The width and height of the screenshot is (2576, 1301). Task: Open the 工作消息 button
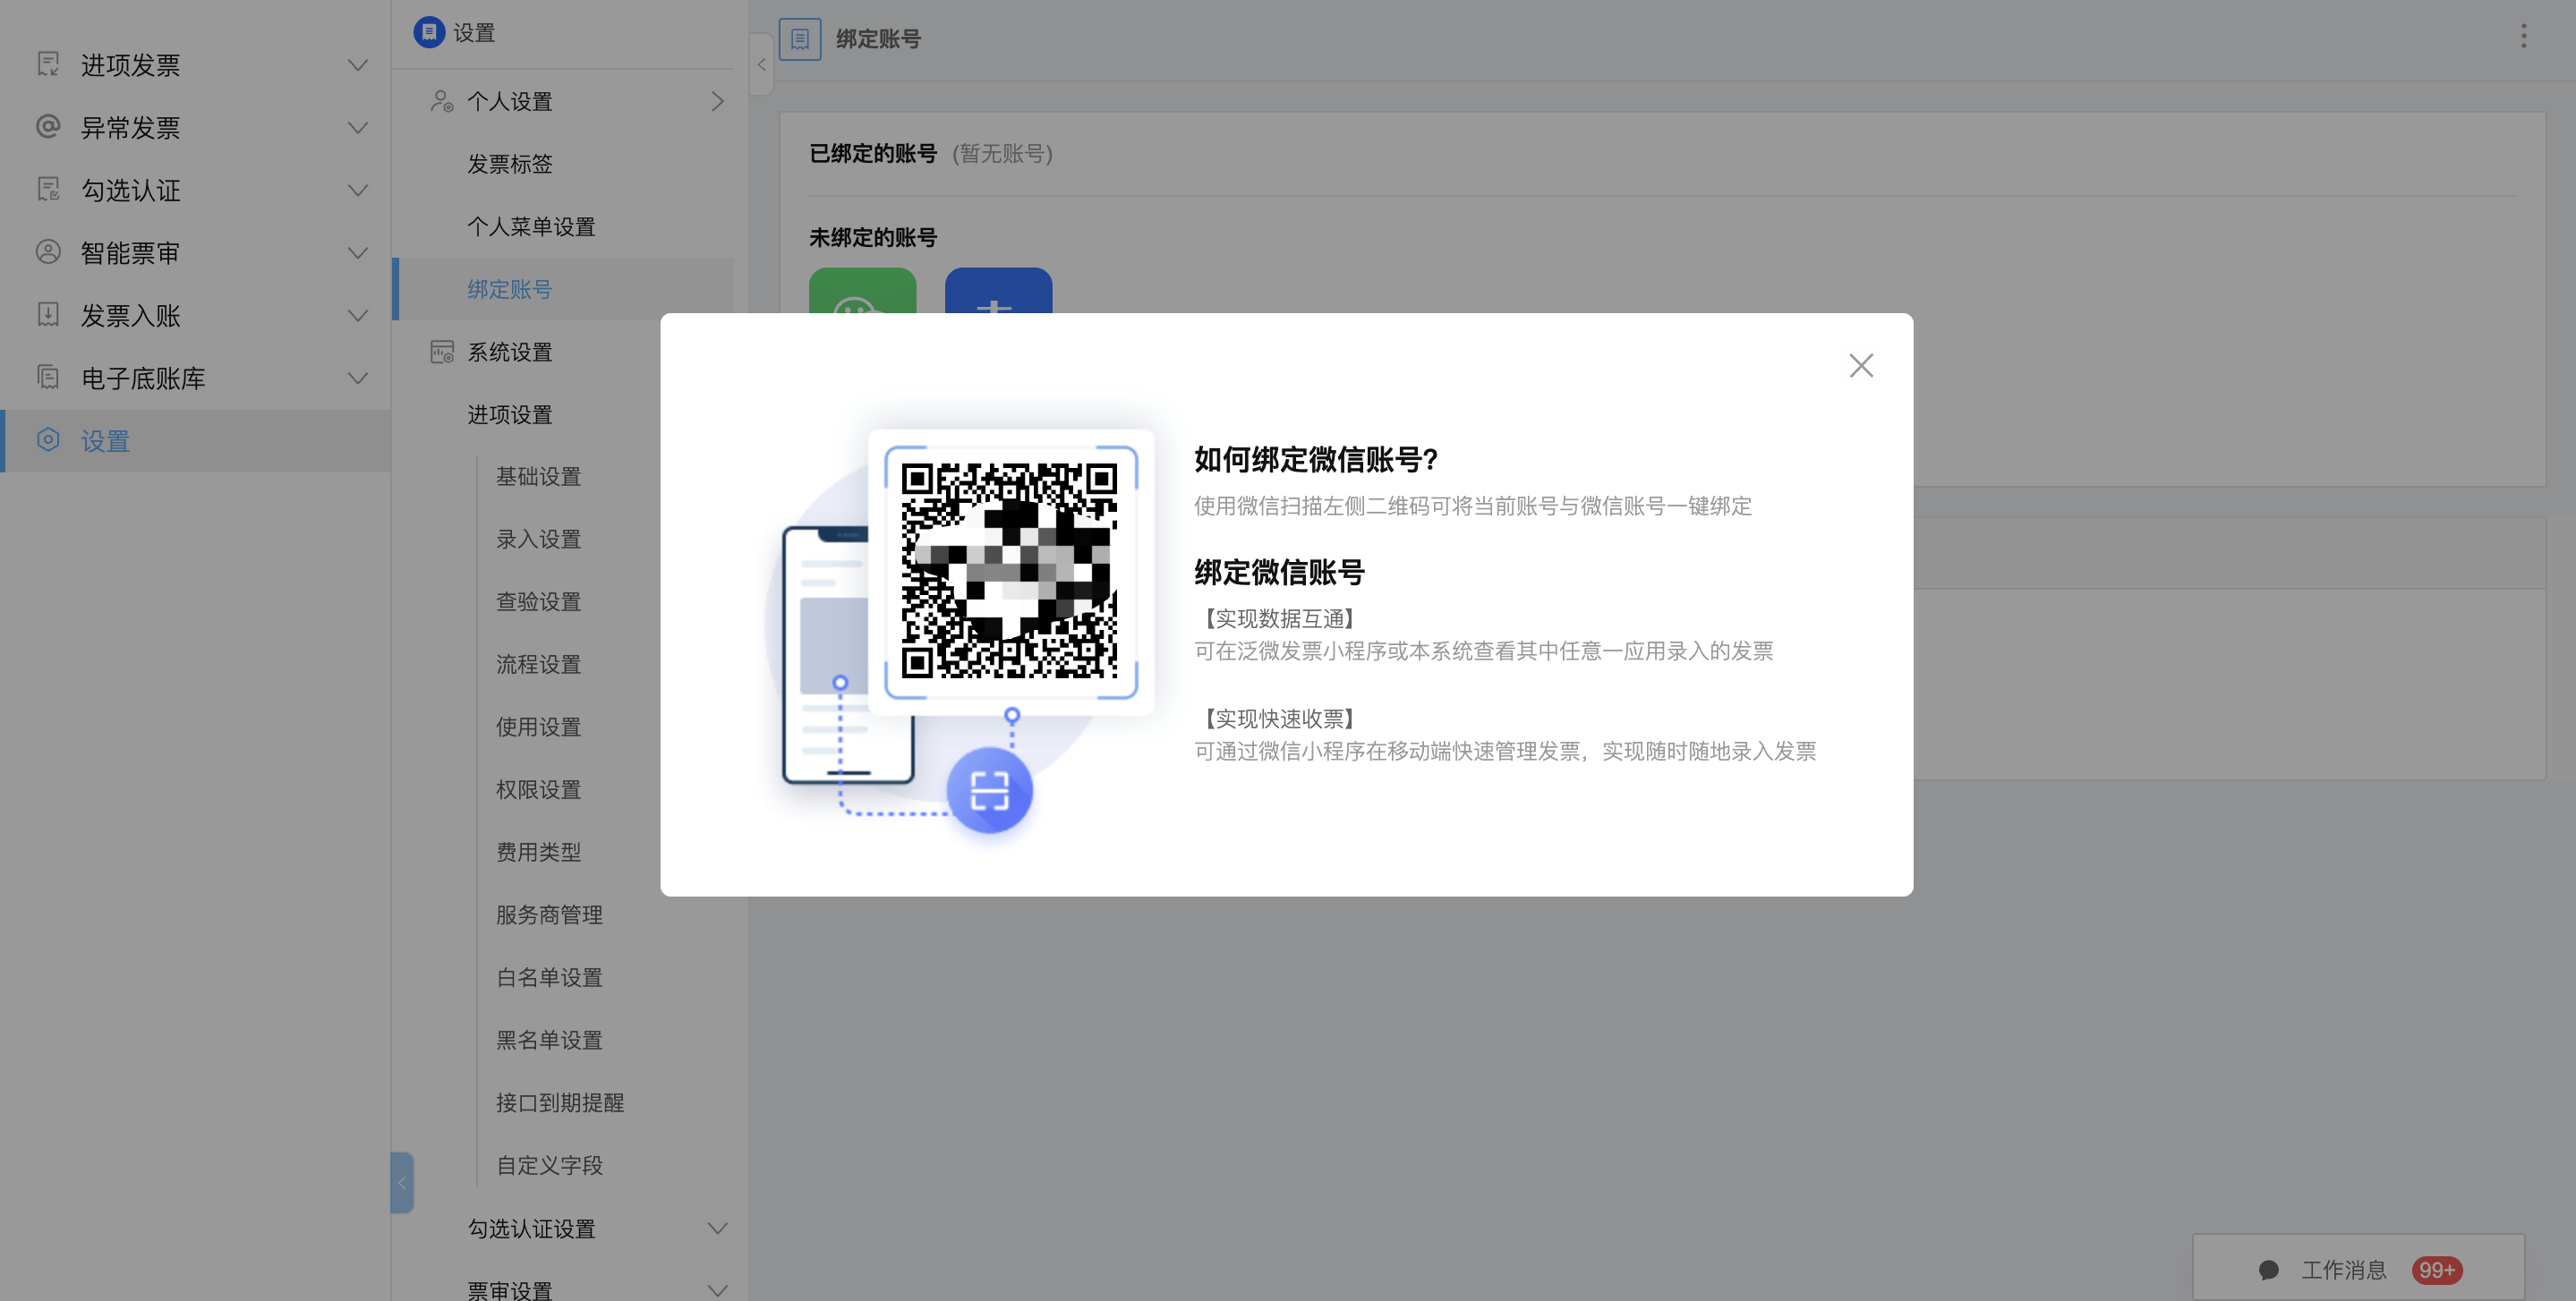(2358, 1268)
